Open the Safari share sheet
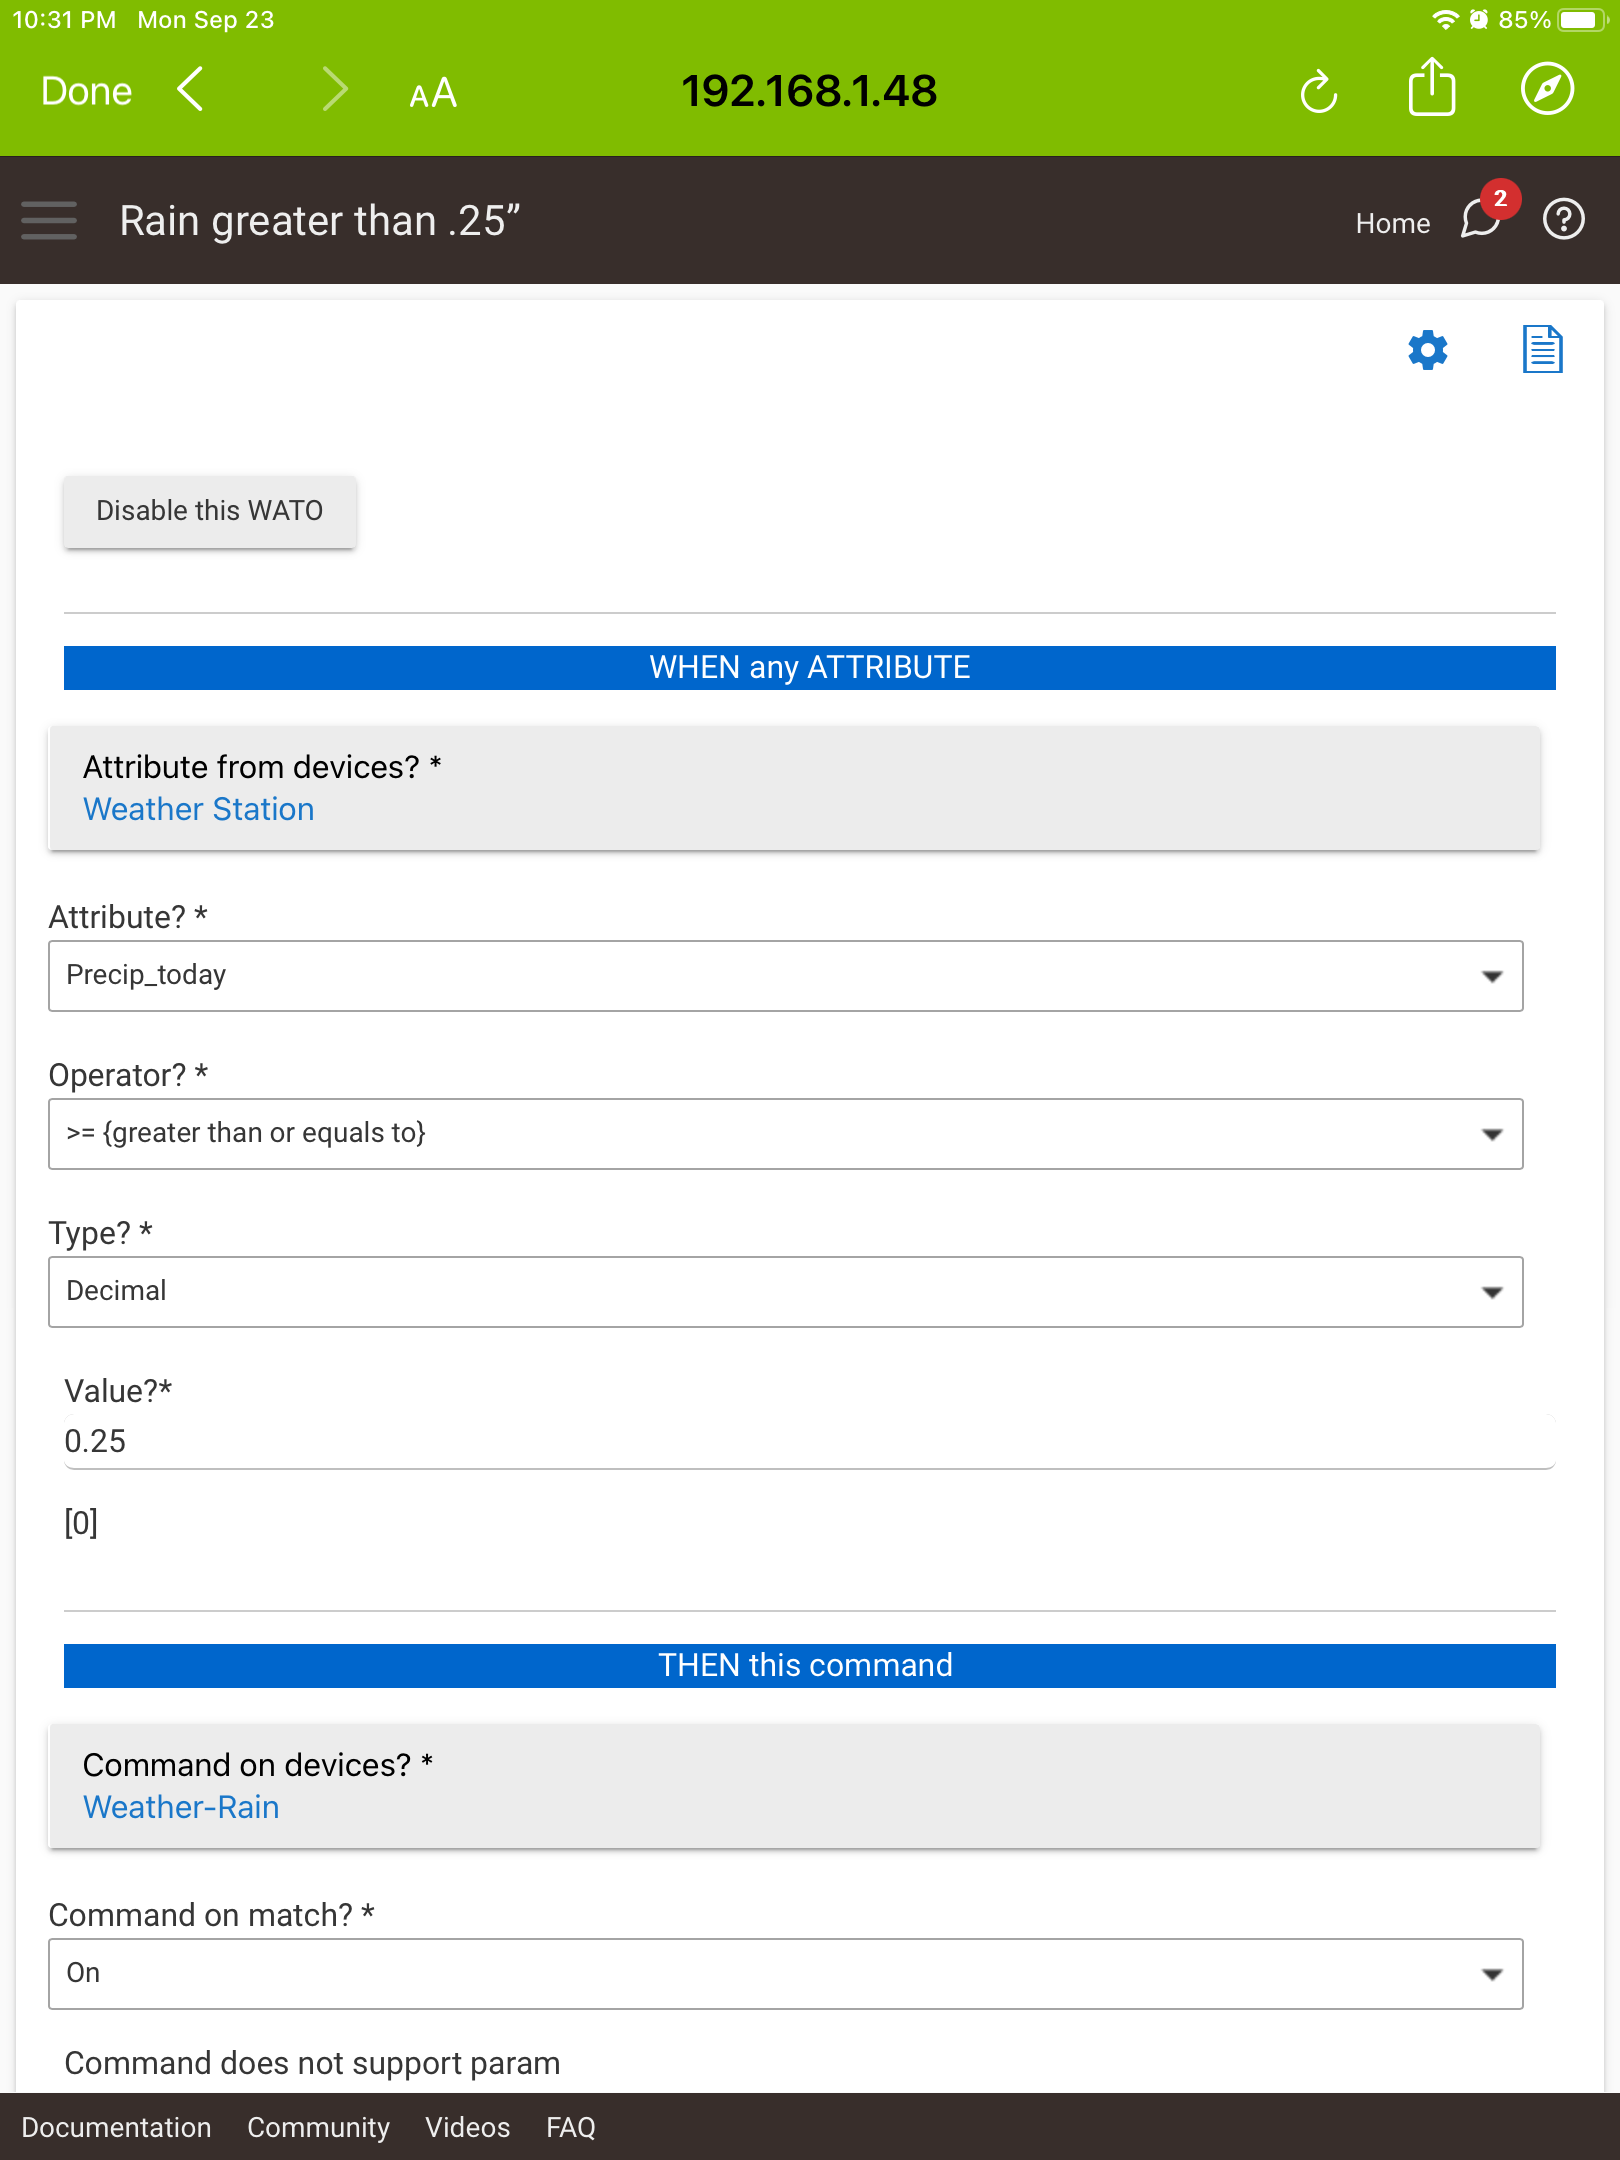This screenshot has width=1620, height=2160. click(1432, 90)
